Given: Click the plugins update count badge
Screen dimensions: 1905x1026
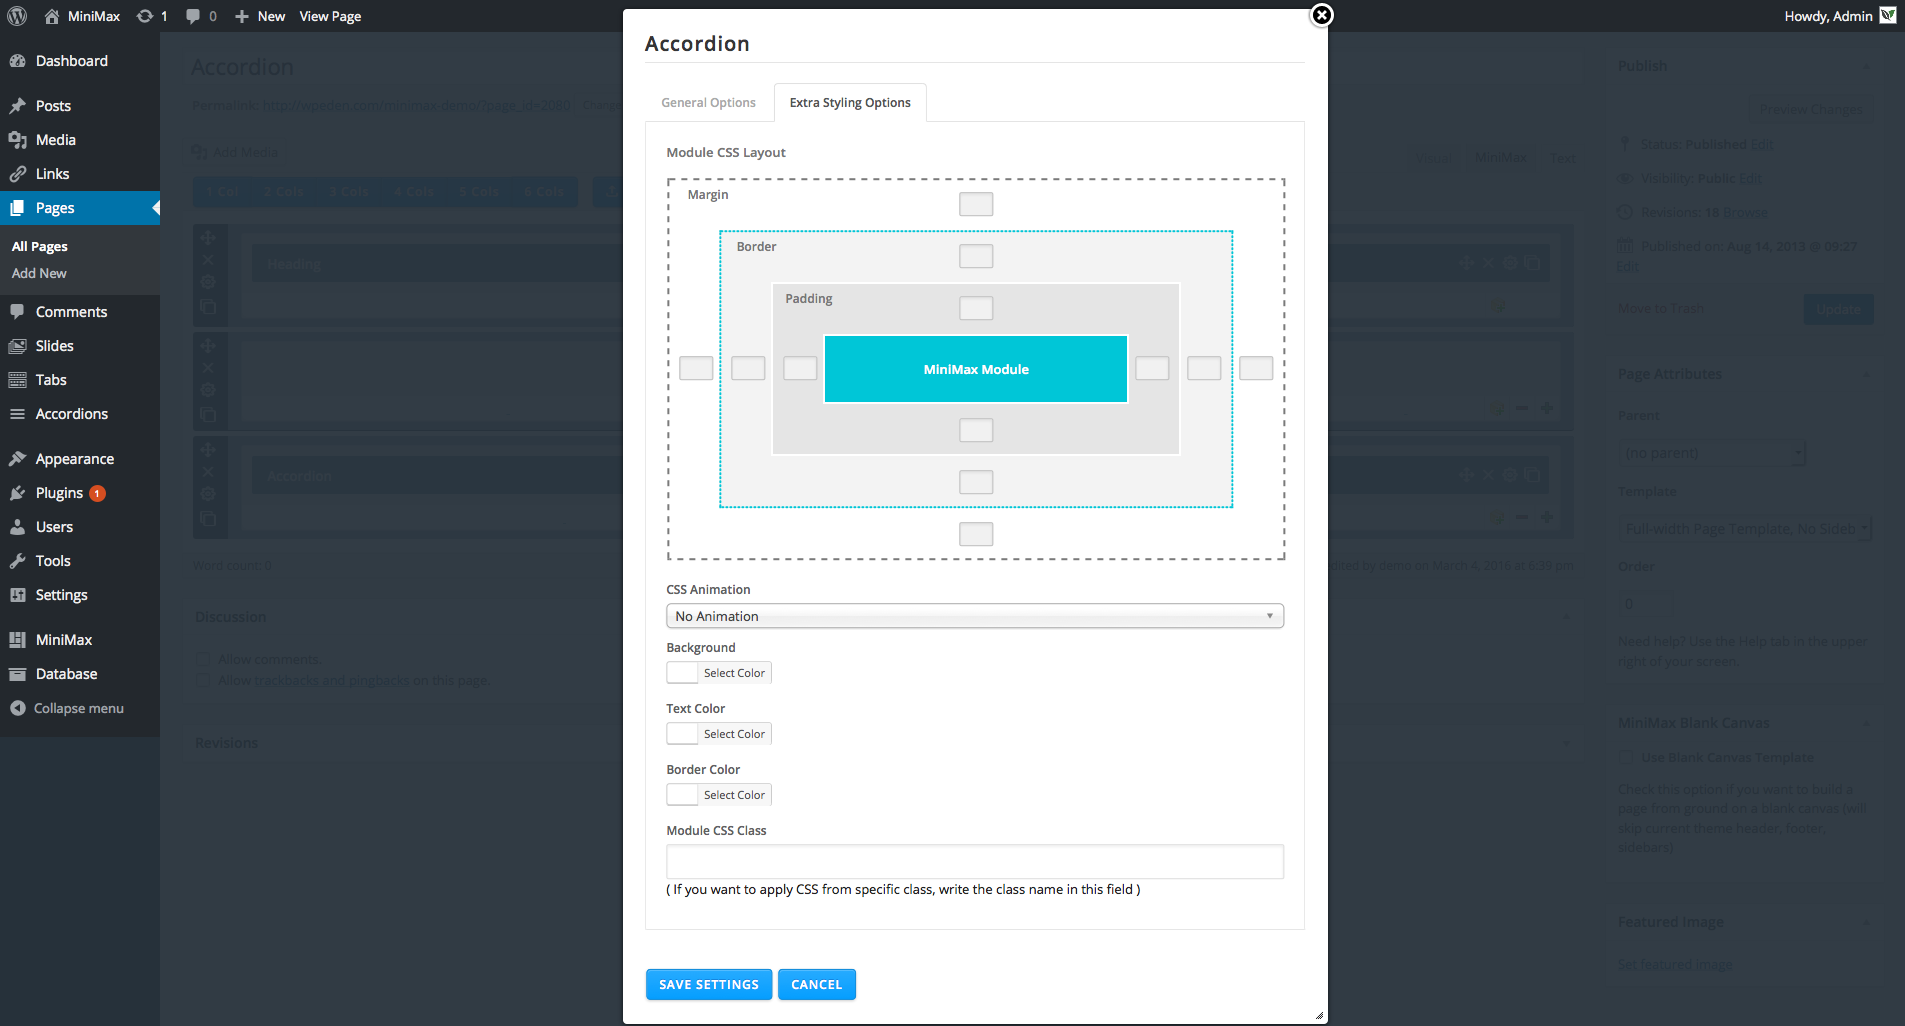Looking at the screenshot, I should [x=97, y=493].
